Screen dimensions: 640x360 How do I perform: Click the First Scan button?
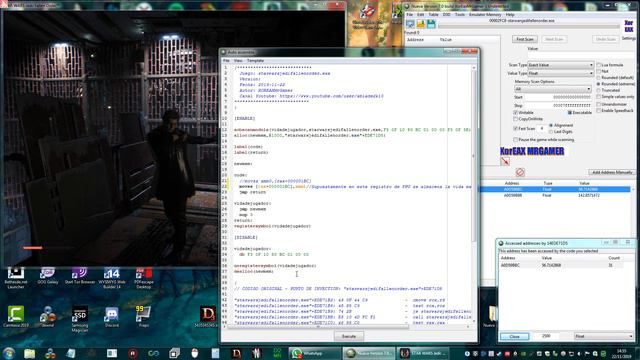(525, 39)
